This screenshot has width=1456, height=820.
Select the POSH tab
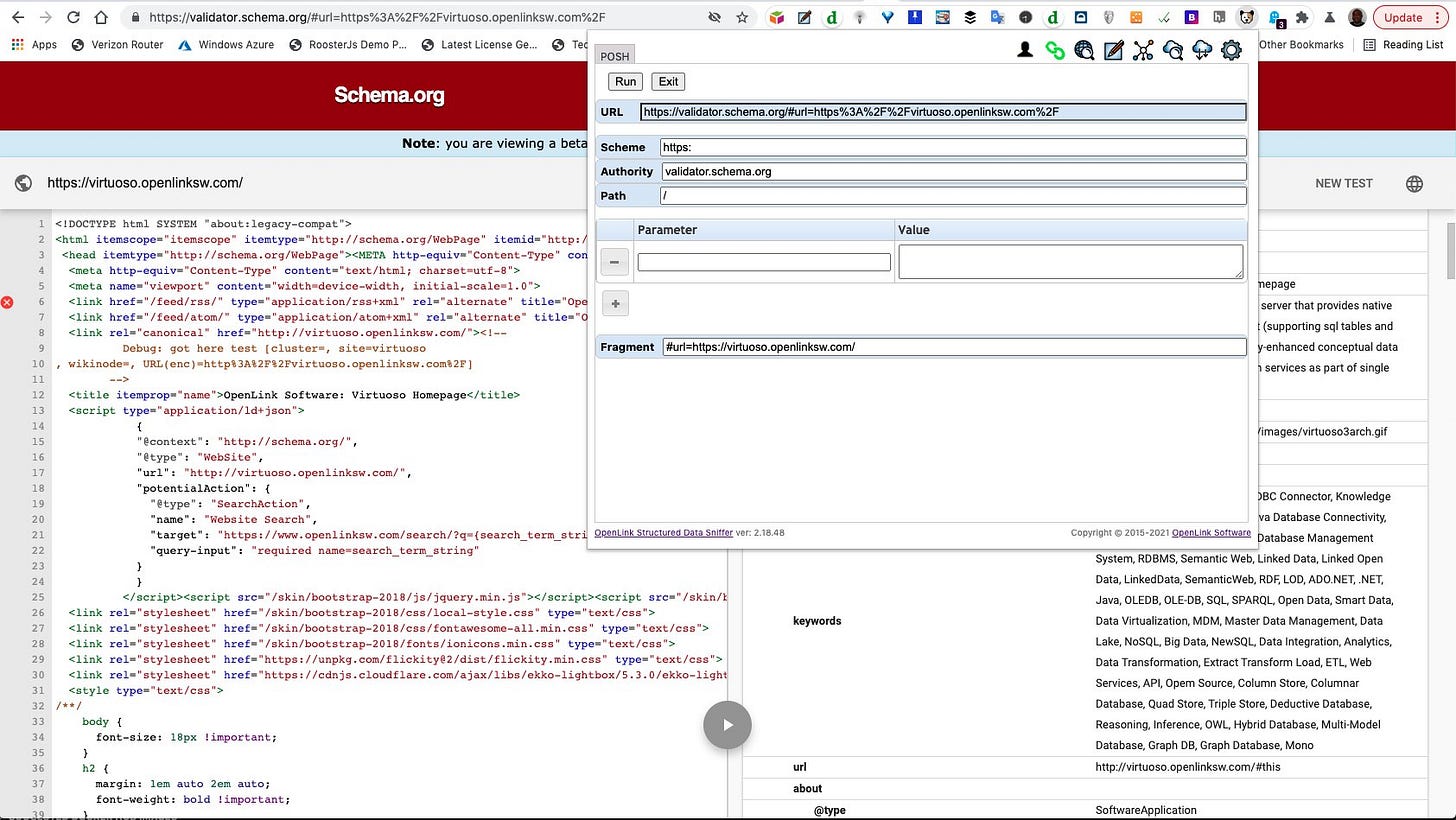[614, 56]
